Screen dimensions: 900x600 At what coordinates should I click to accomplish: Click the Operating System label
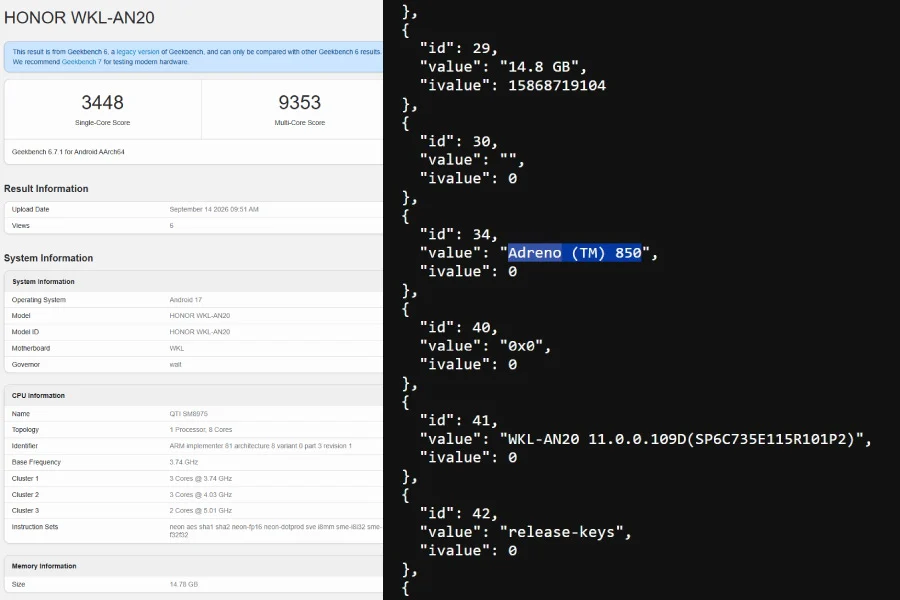click(38, 300)
